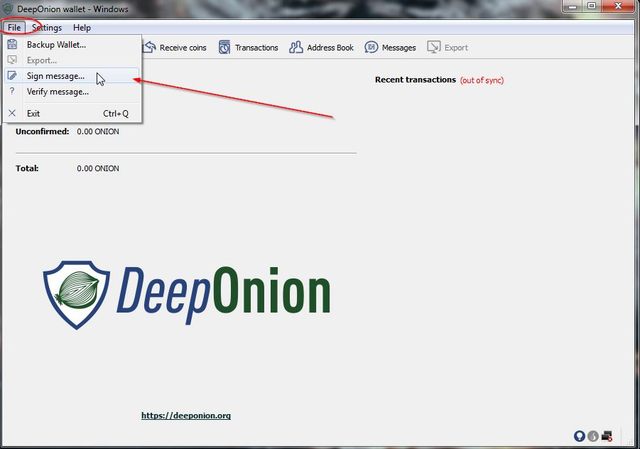This screenshot has width=640, height=449.
Task: Choose Verify message... menu entry
Action: pyautogui.click(x=72, y=92)
